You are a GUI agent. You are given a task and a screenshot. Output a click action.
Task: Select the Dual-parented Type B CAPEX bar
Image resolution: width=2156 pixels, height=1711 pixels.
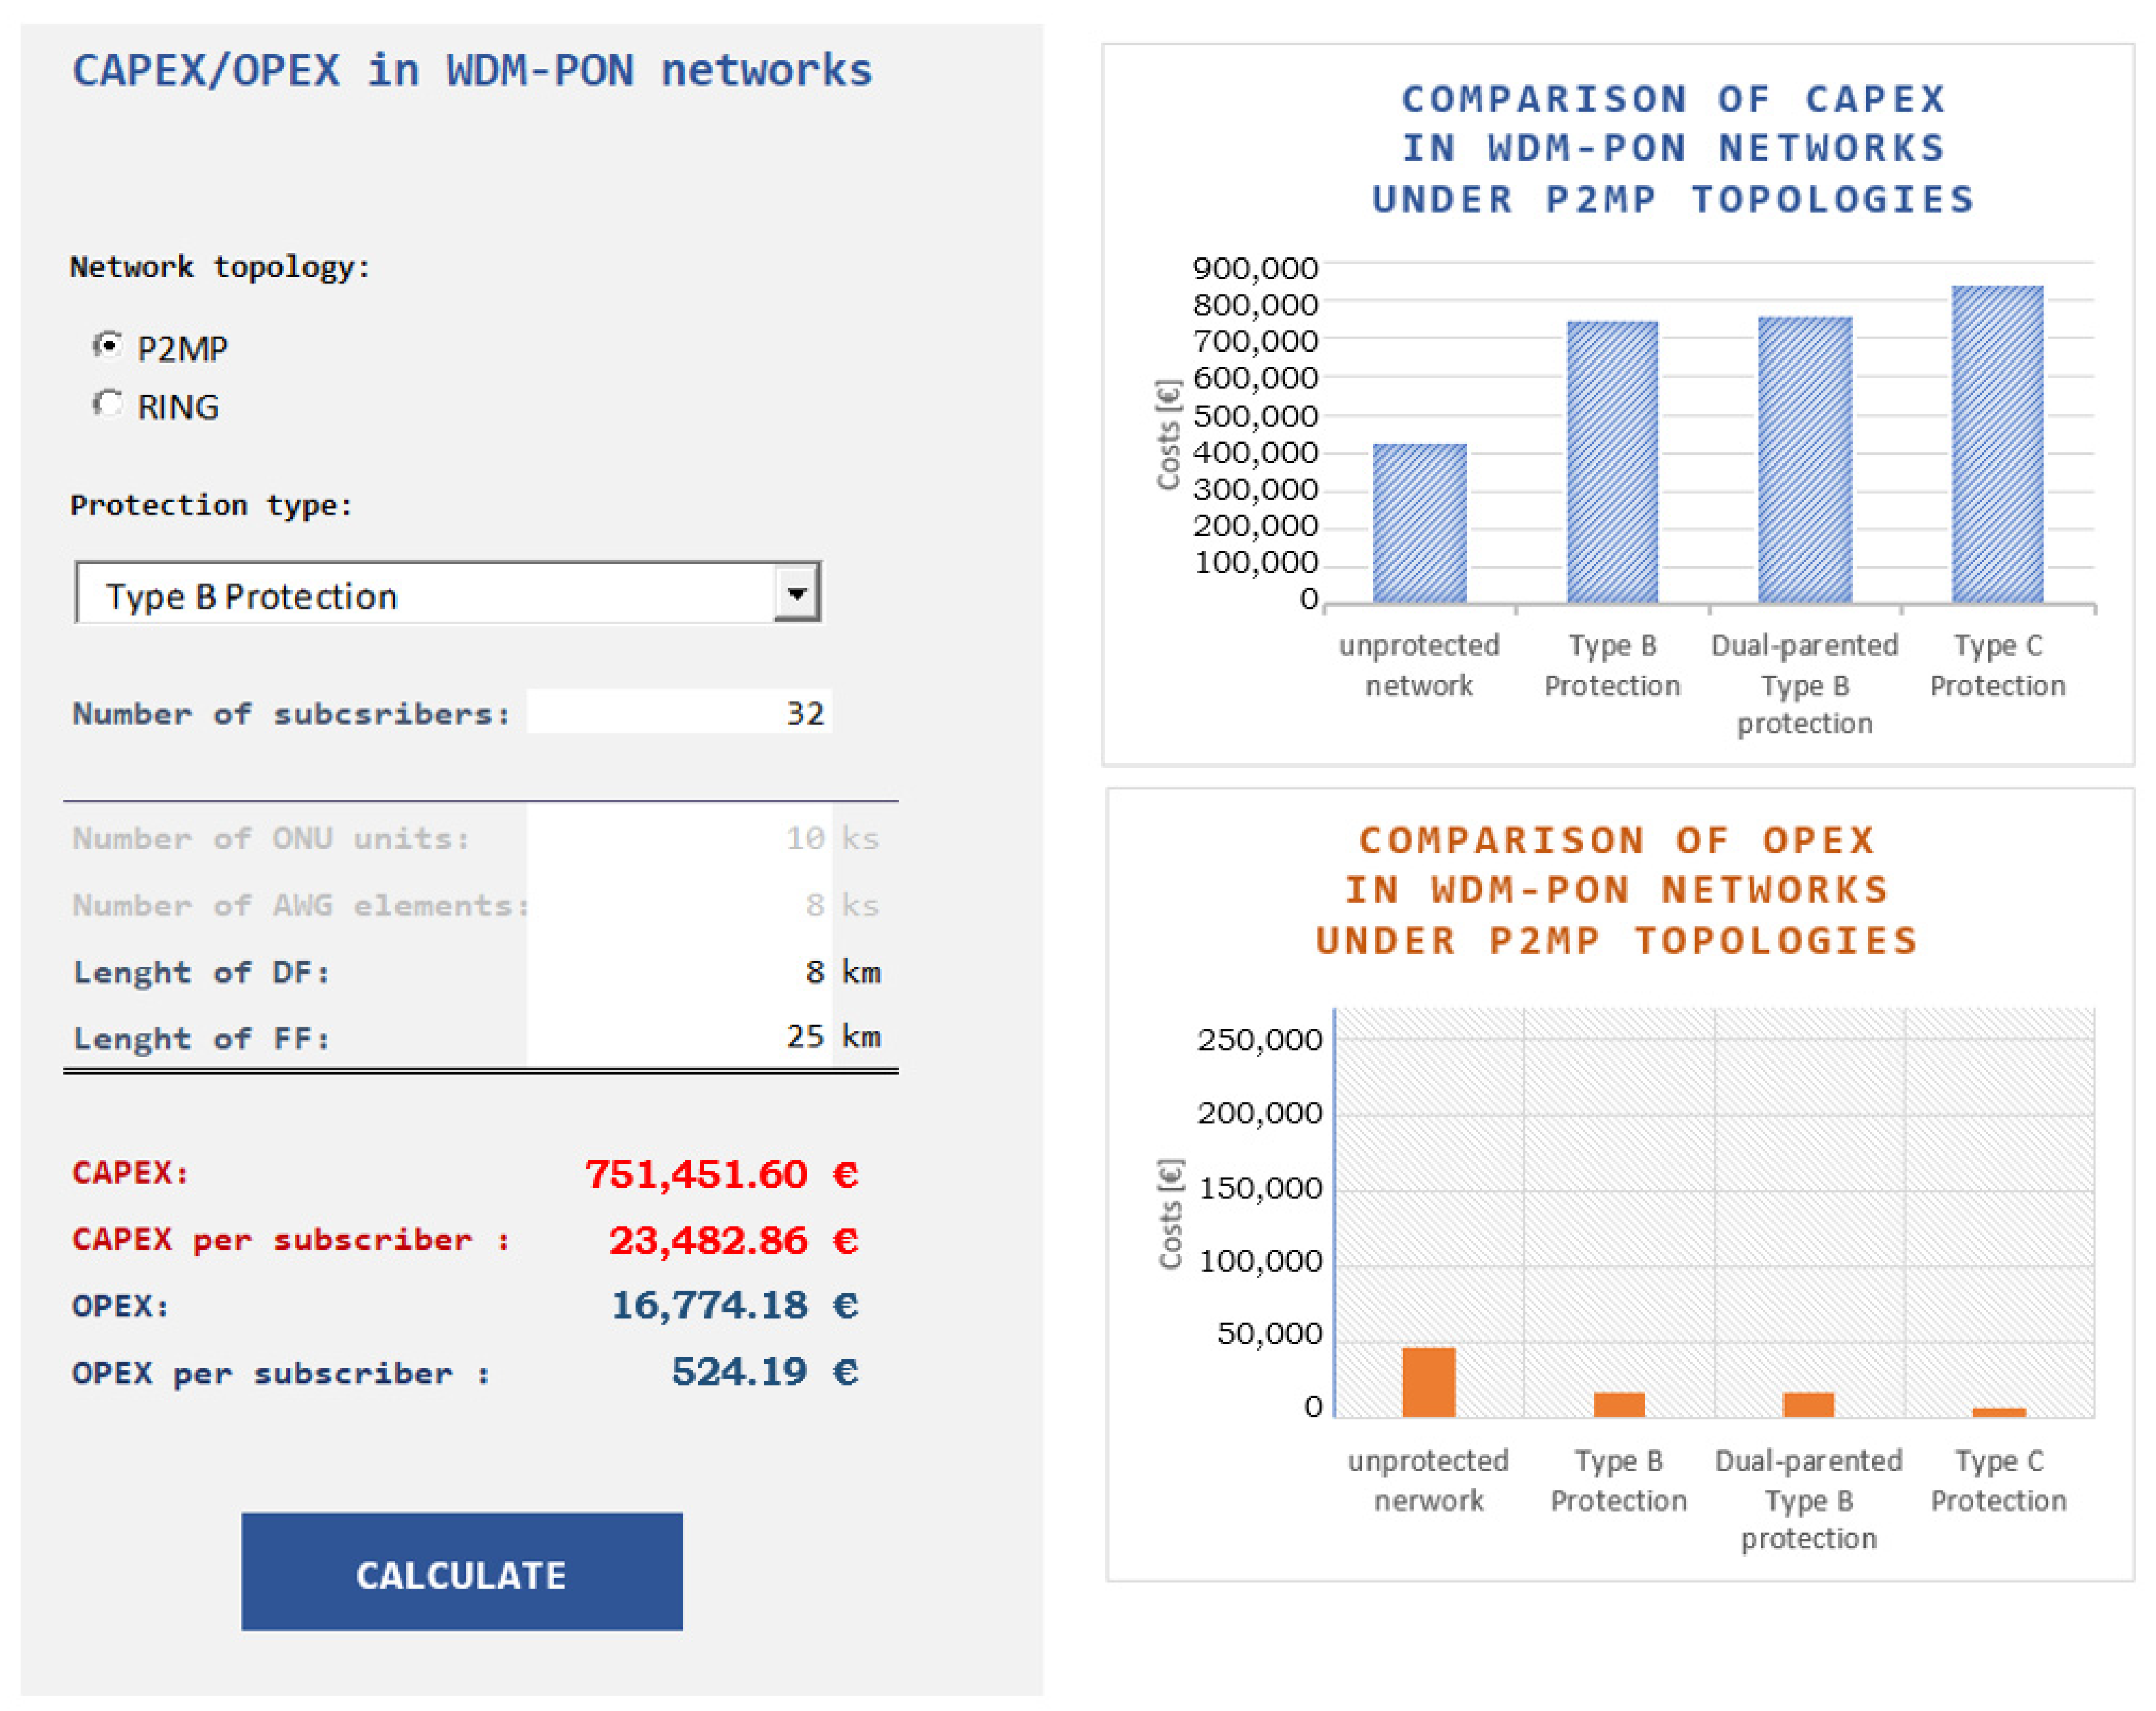pyautogui.click(x=1805, y=460)
